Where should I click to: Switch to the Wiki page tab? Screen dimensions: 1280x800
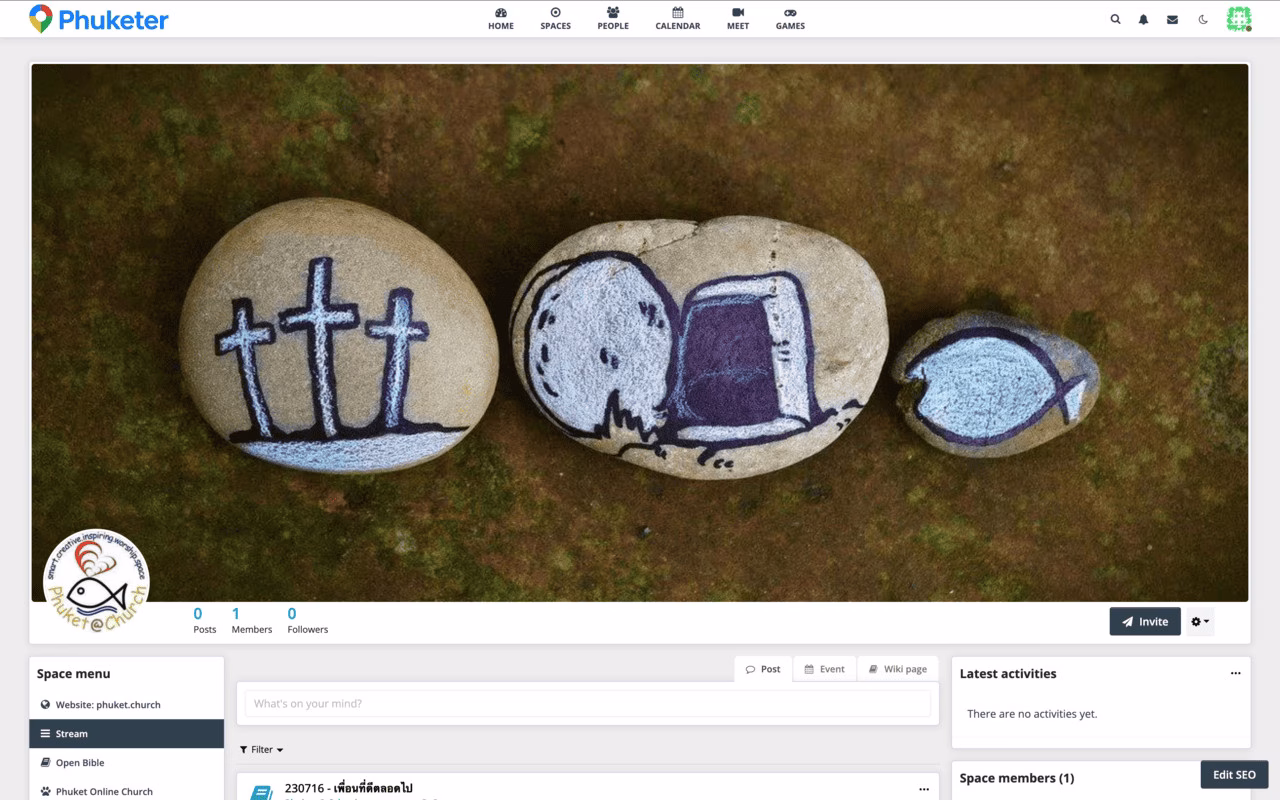pyautogui.click(x=898, y=669)
